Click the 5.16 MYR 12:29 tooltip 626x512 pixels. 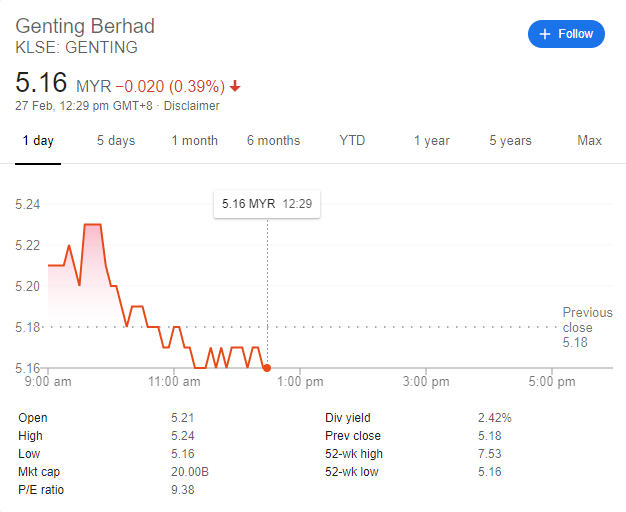(267, 204)
